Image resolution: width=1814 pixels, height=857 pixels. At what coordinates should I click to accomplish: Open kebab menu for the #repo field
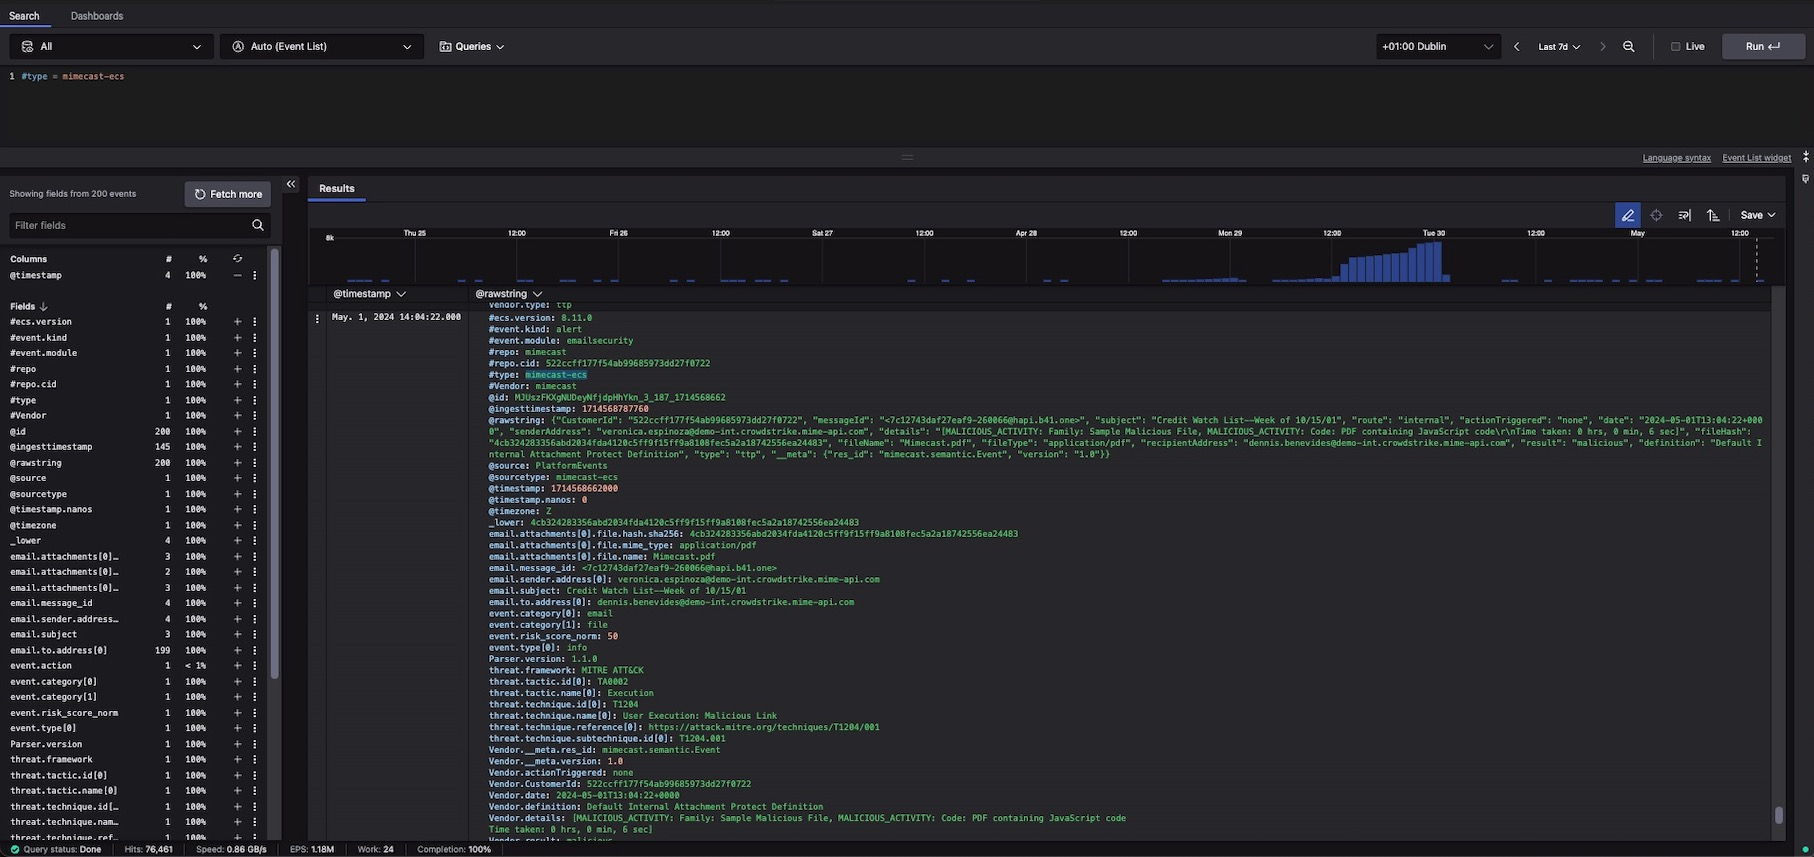[255, 369]
